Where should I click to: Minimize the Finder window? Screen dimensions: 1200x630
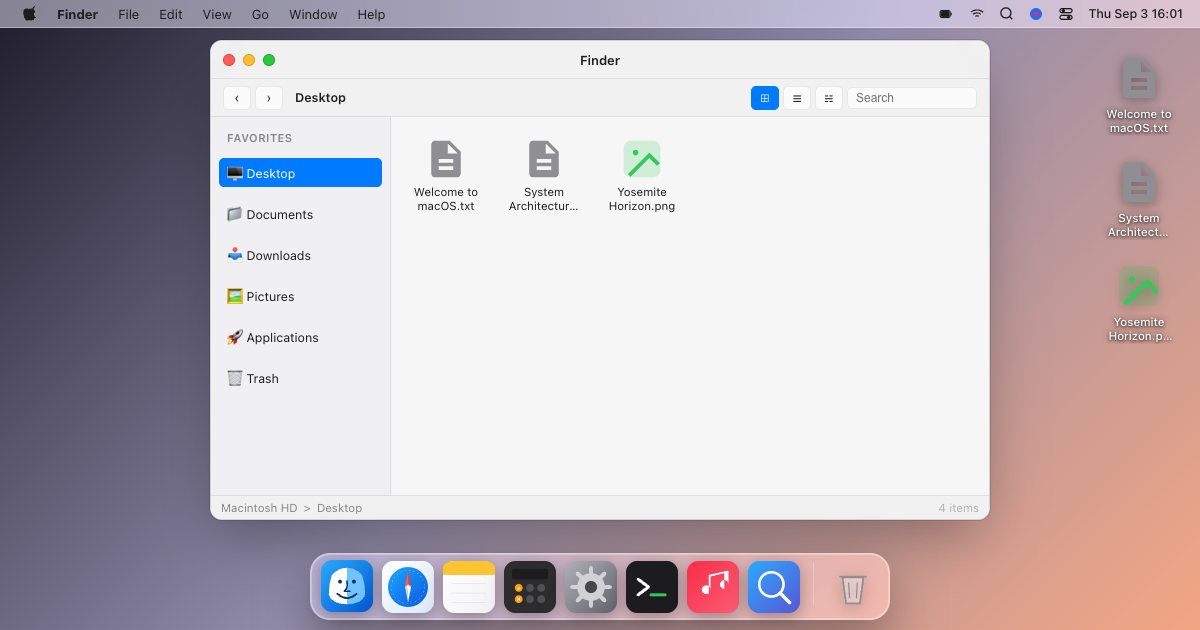tap(249, 60)
